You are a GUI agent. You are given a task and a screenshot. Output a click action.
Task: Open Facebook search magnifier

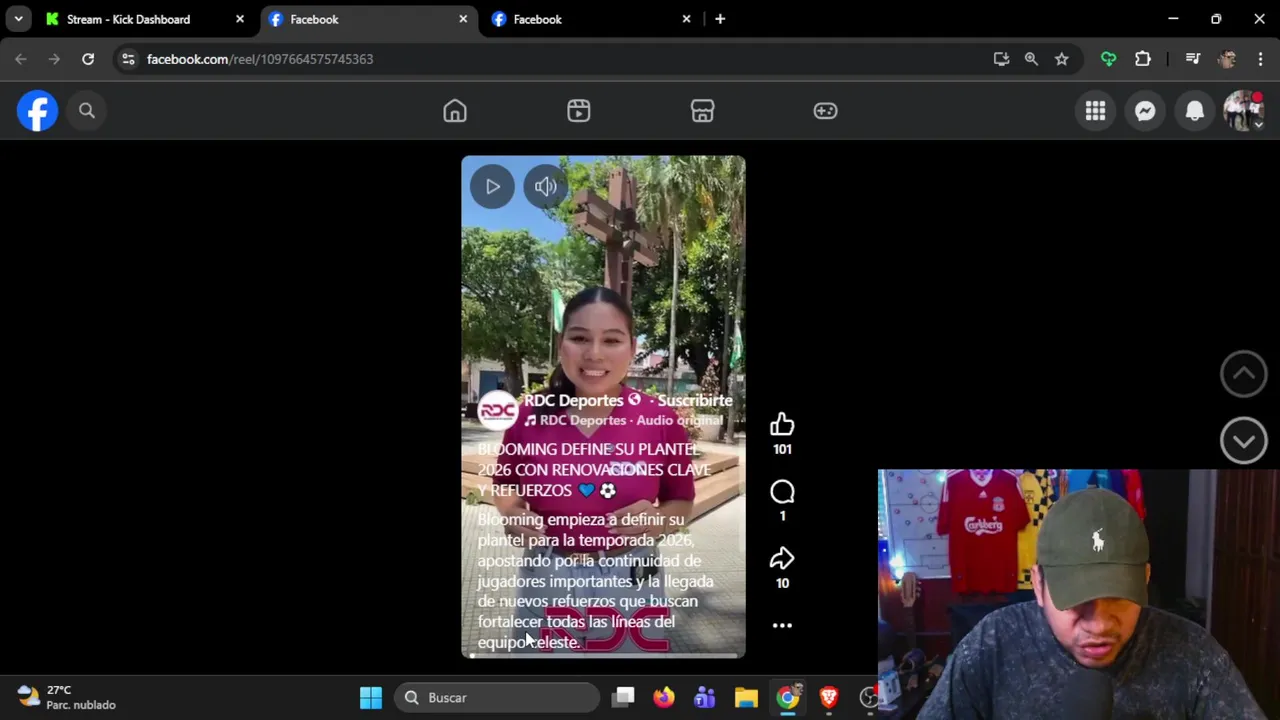click(x=87, y=111)
